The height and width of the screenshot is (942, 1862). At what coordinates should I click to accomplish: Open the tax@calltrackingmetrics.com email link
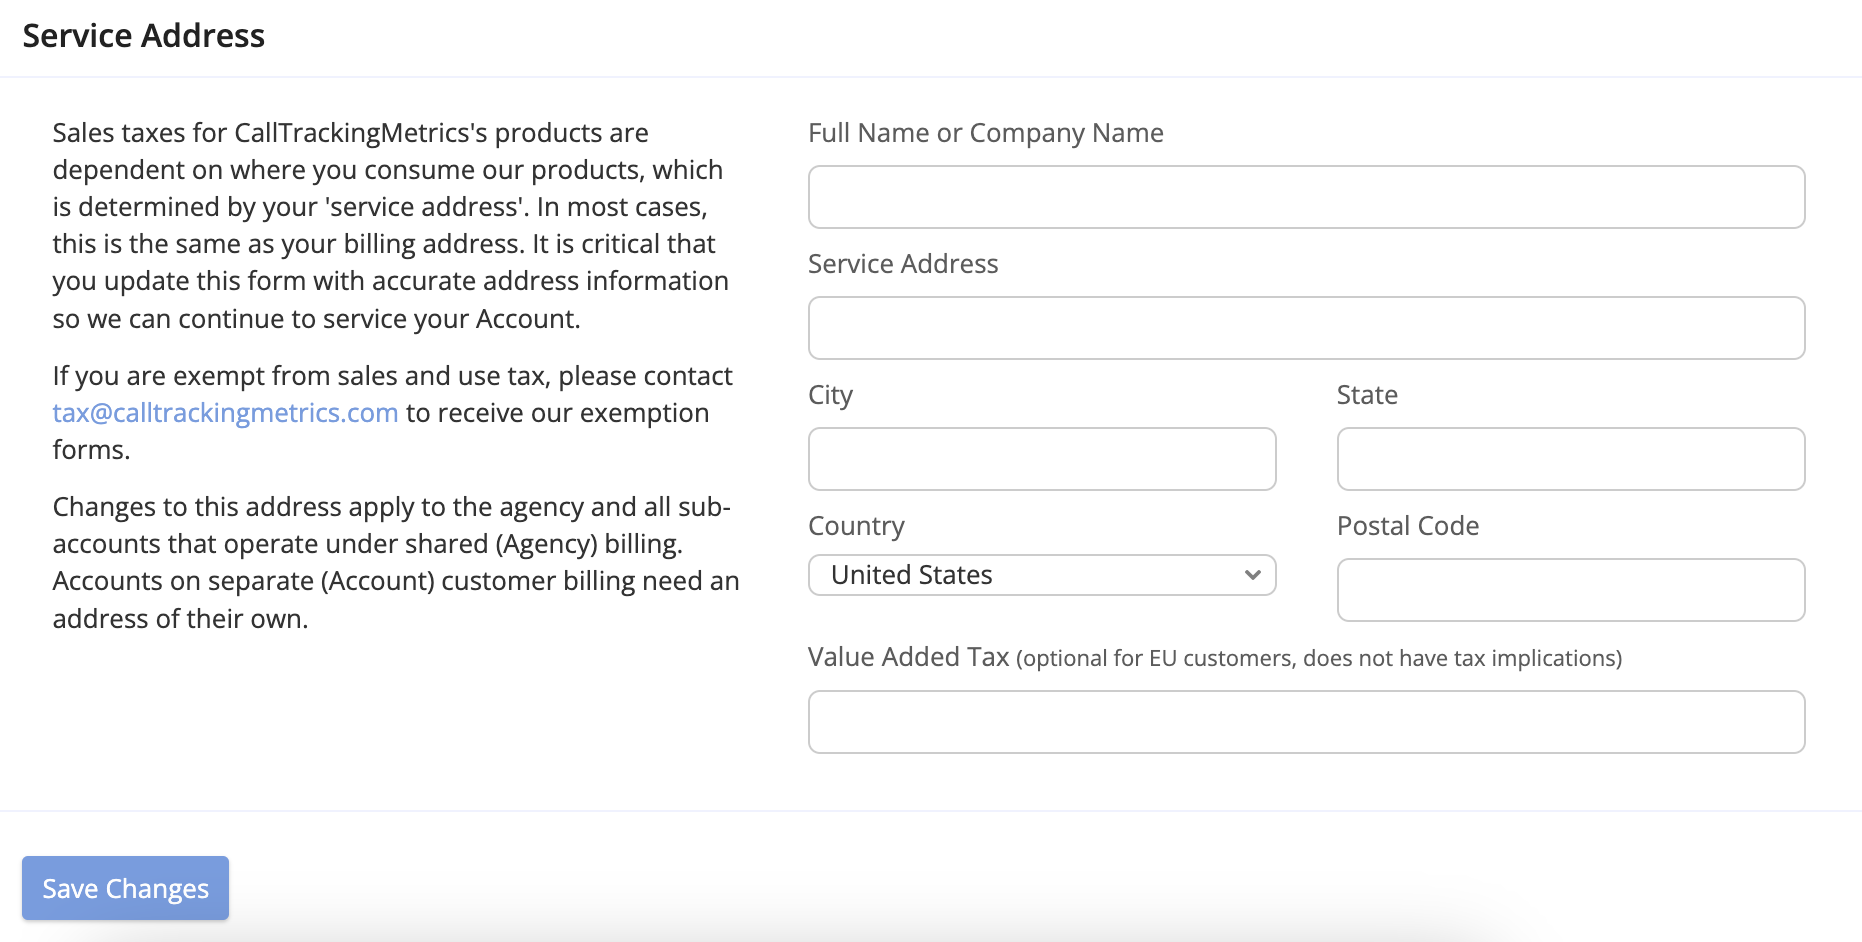click(225, 413)
